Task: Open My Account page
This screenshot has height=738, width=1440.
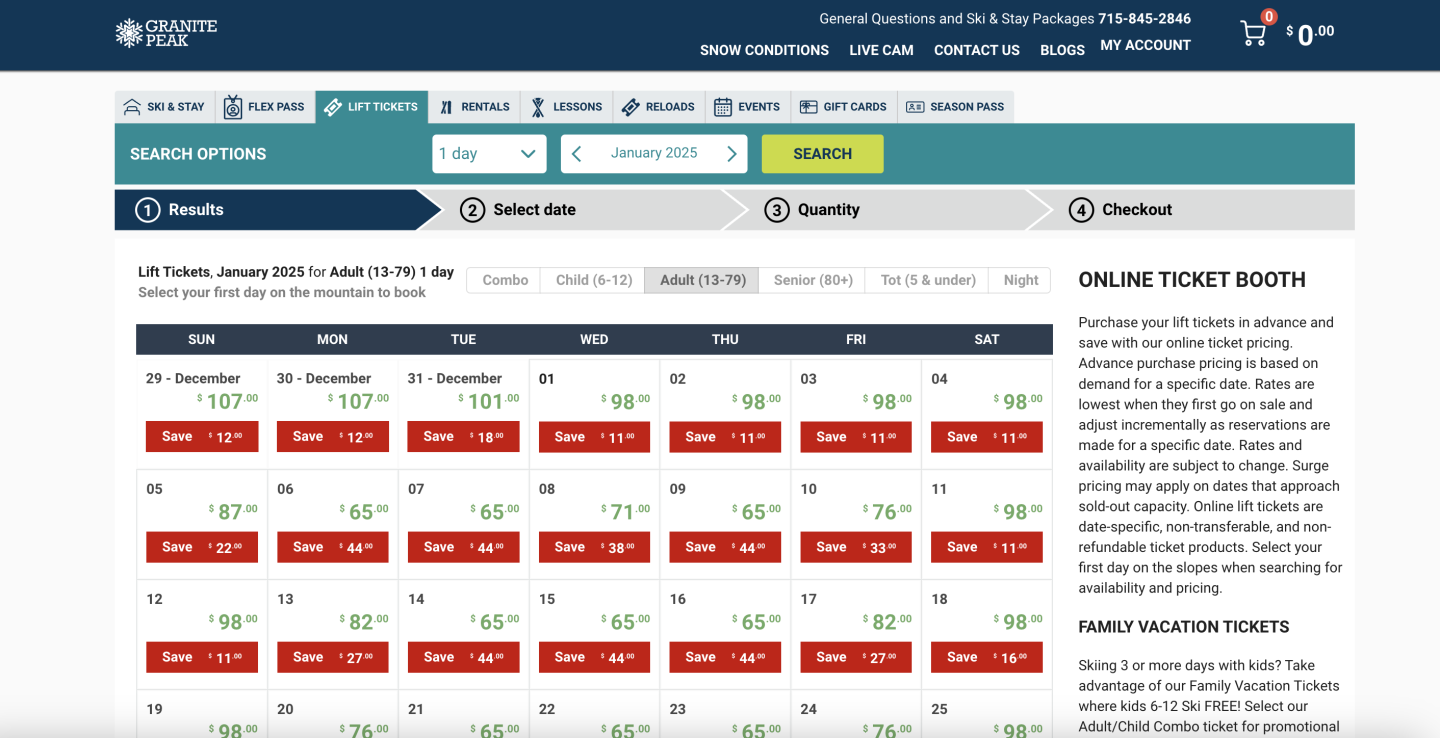Action: (x=1145, y=45)
